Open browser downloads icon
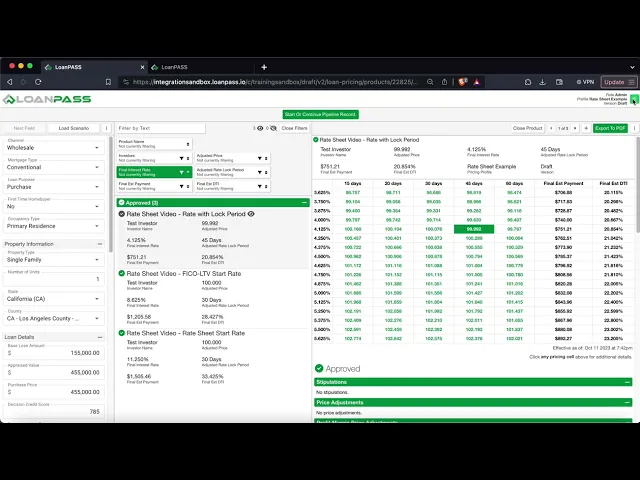Image resolution: width=640 pixels, height=480 pixels. [542, 82]
